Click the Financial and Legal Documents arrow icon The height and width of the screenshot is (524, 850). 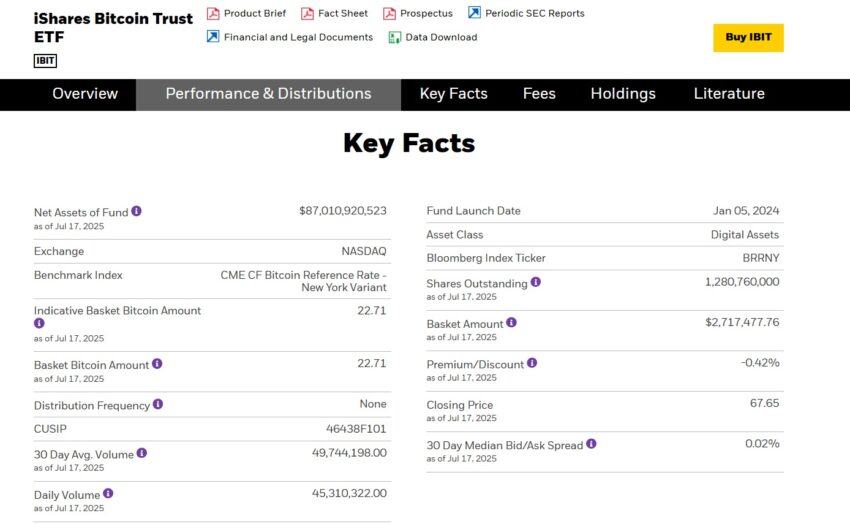point(213,37)
